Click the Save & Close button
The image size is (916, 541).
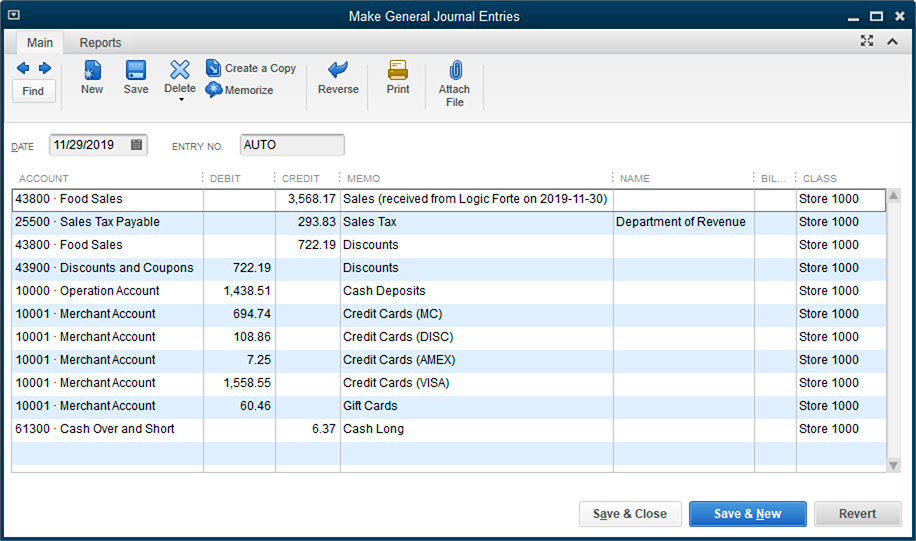[630, 514]
